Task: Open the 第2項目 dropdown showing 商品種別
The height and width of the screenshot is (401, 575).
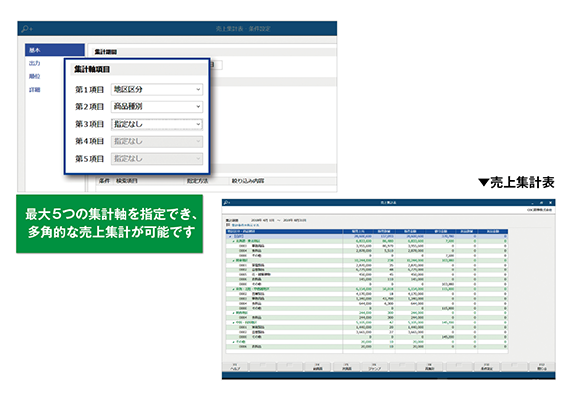Action: tap(157, 106)
